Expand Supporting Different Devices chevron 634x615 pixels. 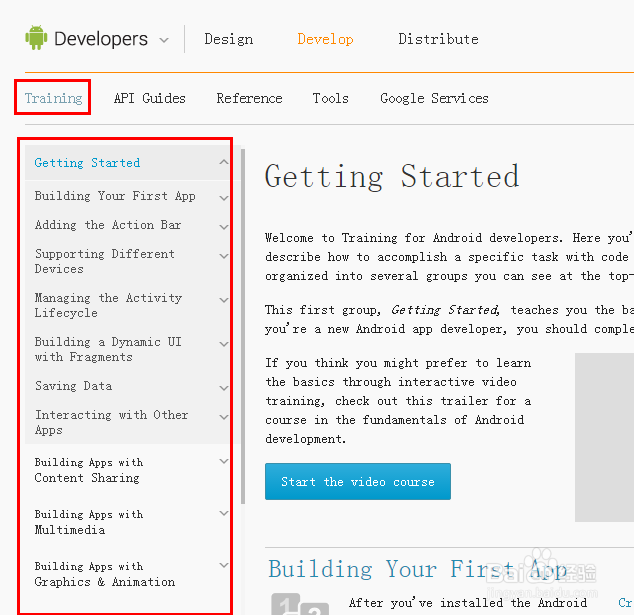pos(224,256)
